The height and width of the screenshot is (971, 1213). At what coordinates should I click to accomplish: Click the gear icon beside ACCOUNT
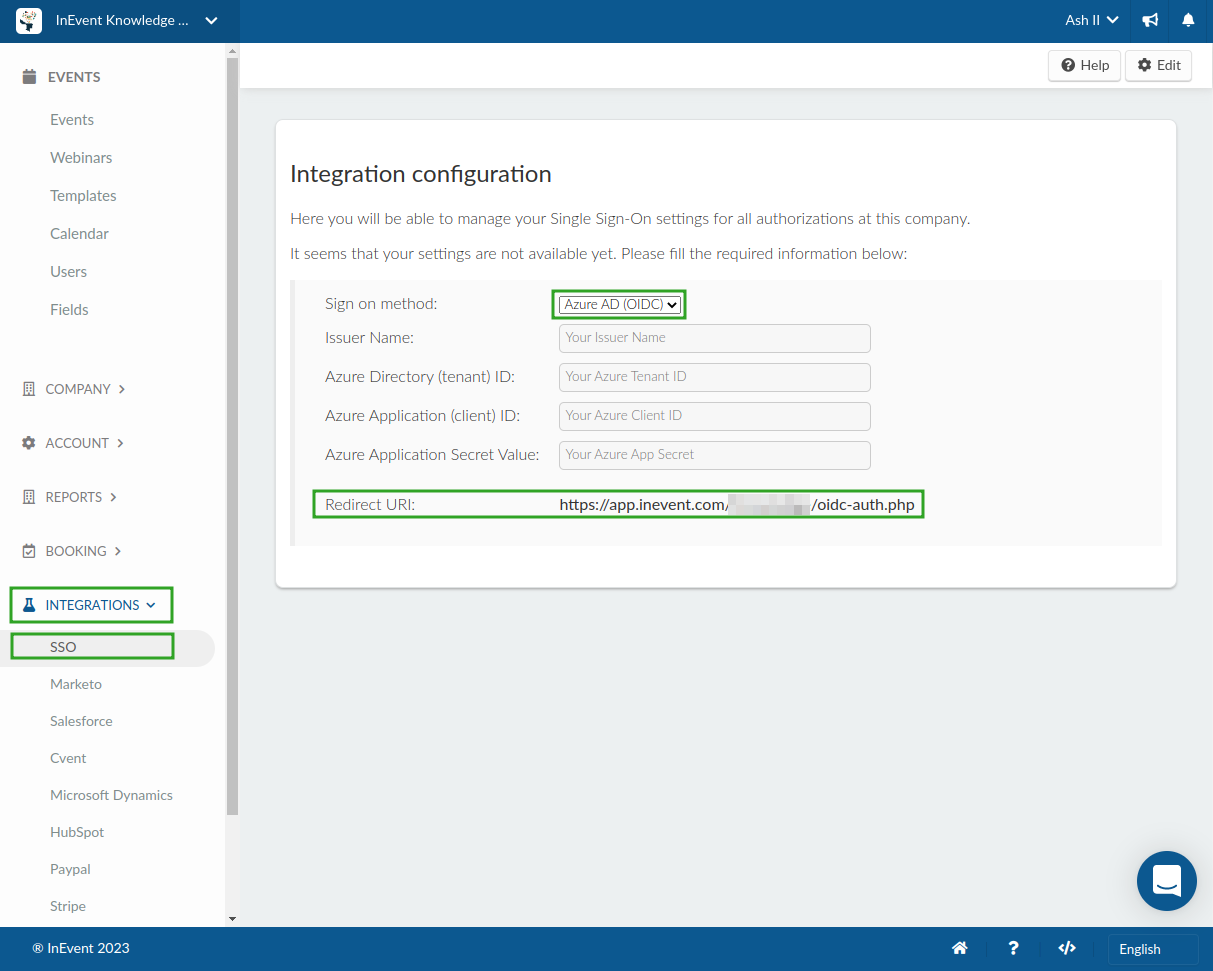tap(29, 443)
